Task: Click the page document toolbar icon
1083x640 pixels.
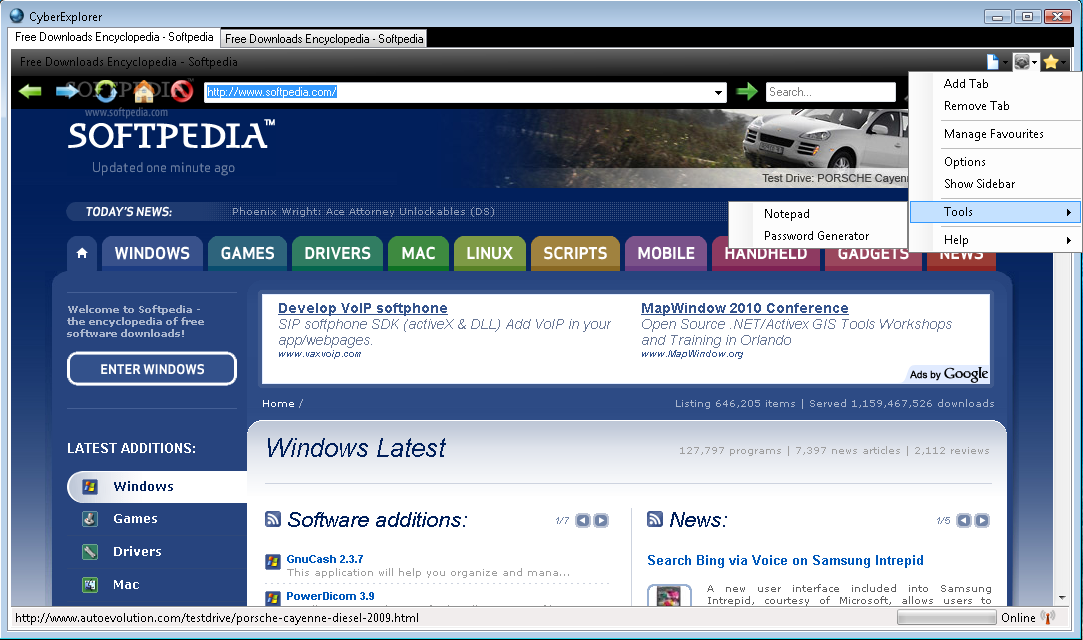Action: click(x=993, y=62)
